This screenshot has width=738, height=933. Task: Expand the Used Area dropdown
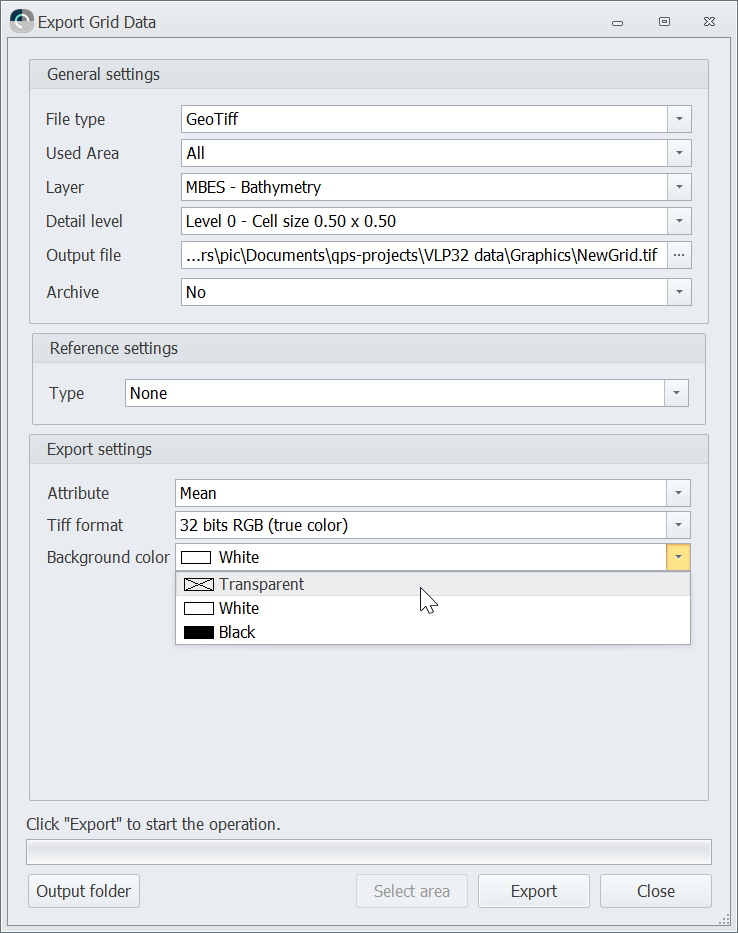[x=679, y=153]
